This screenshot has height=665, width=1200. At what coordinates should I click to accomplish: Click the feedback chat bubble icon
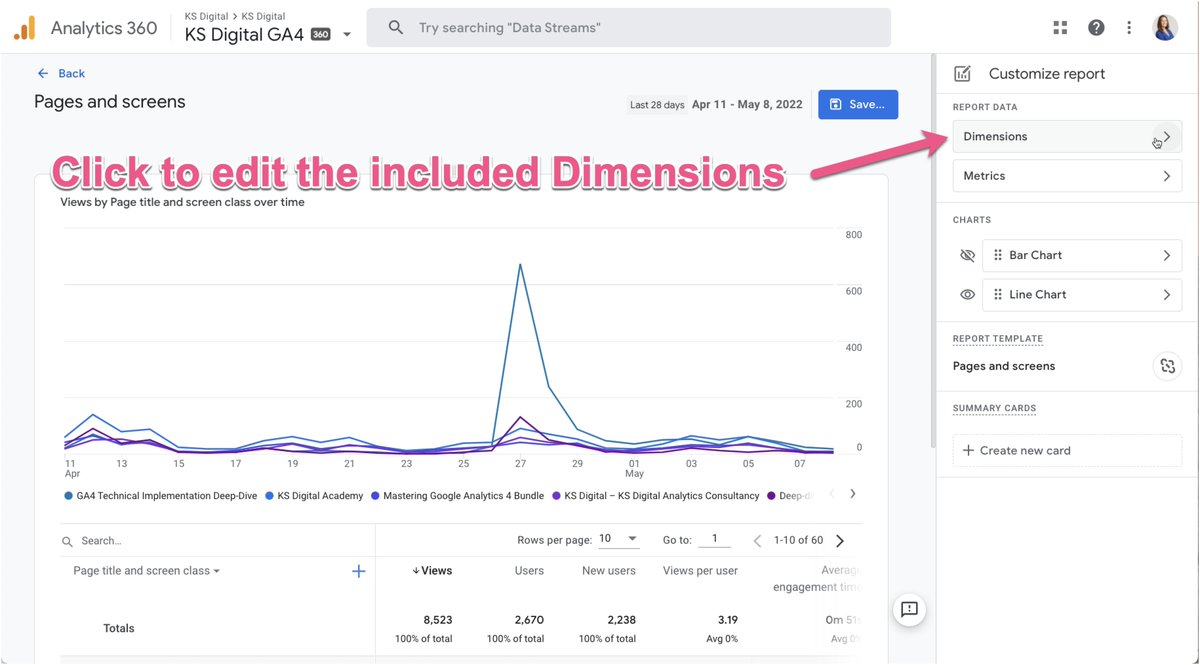coord(909,609)
